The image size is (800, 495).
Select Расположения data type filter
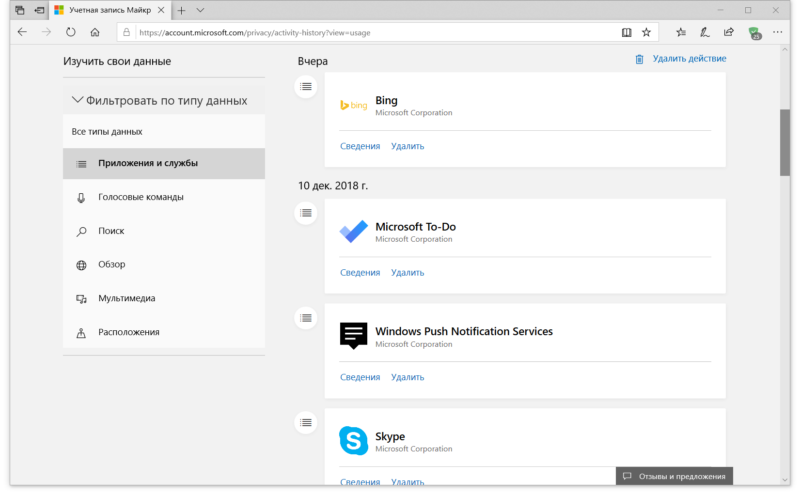click(x=164, y=332)
